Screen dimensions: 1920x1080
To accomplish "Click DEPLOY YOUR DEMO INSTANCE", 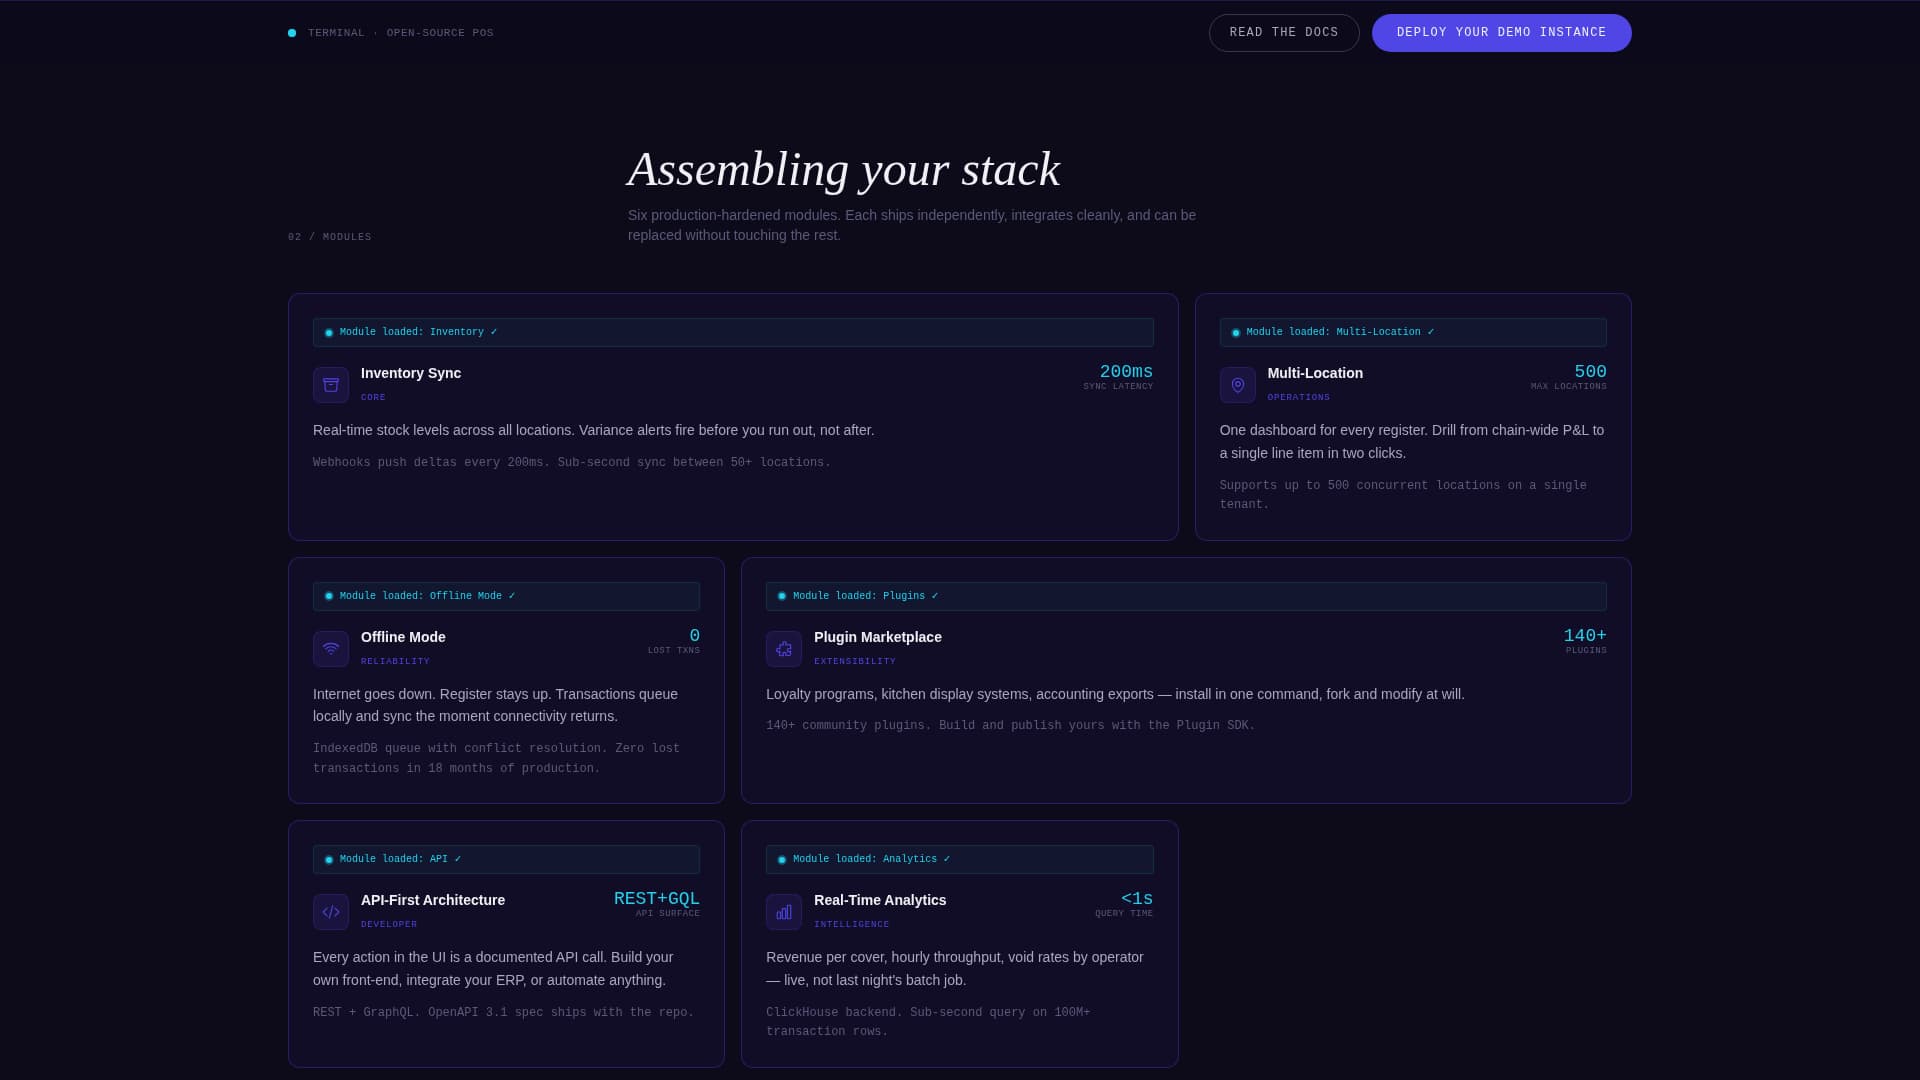I will (x=1501, y=32).
